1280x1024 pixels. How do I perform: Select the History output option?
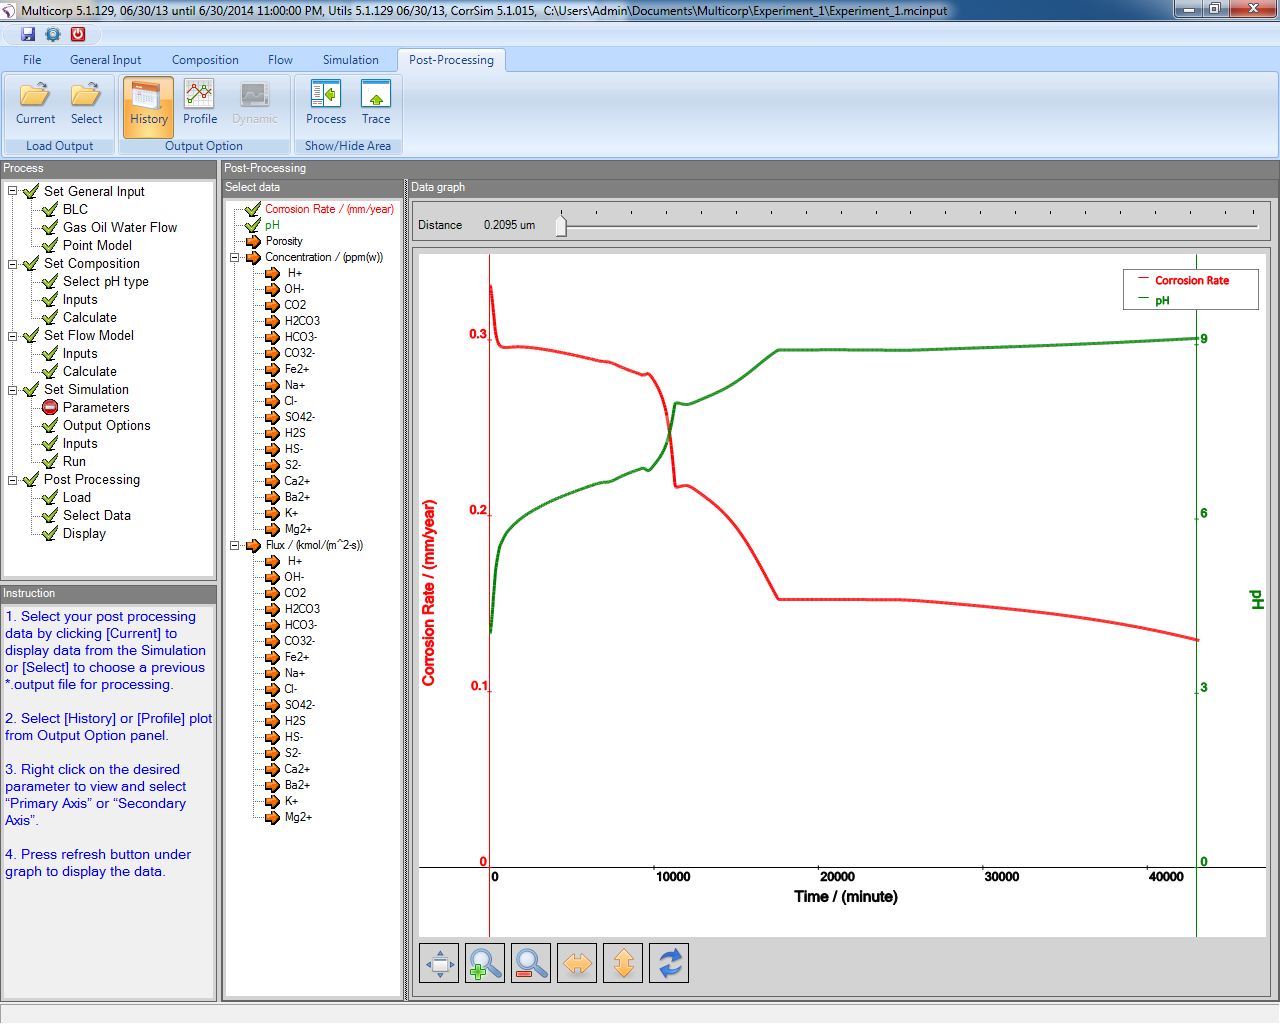pyautogui.click(x=148, y=103)
